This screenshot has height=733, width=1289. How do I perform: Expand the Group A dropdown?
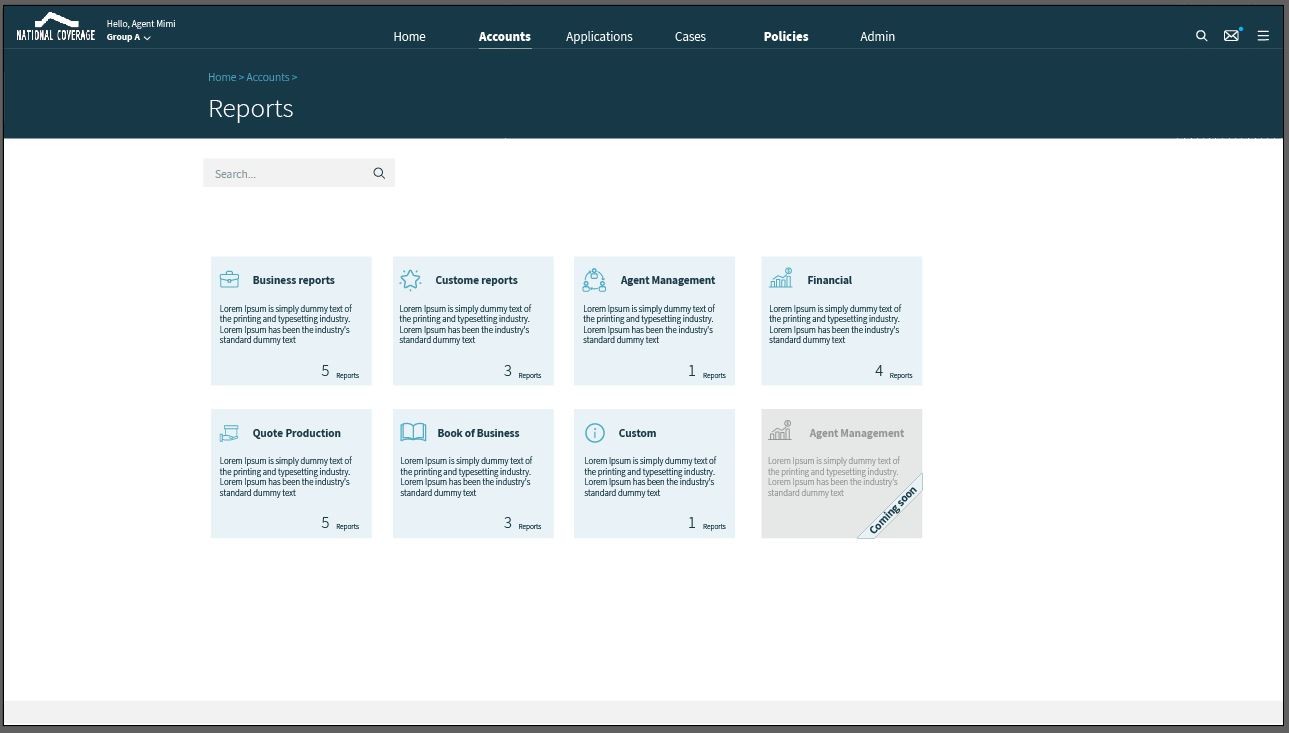[129, 38]
